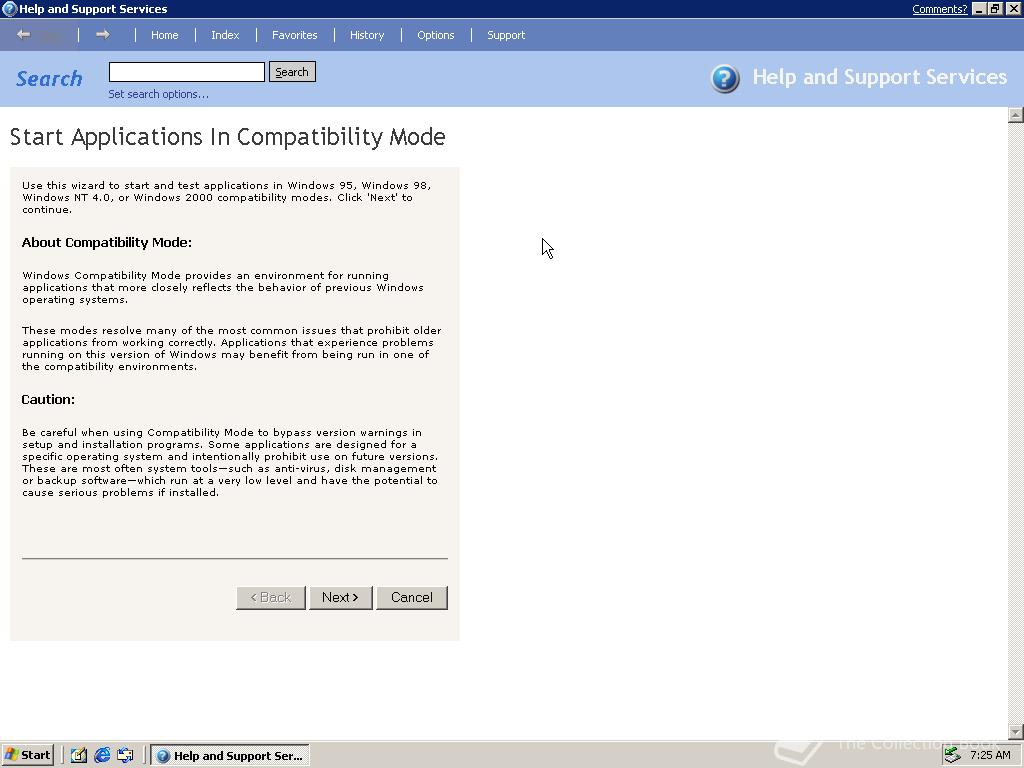Click the Search button
The width and height of the screenshot is (1024, 768).
(292, 72)
